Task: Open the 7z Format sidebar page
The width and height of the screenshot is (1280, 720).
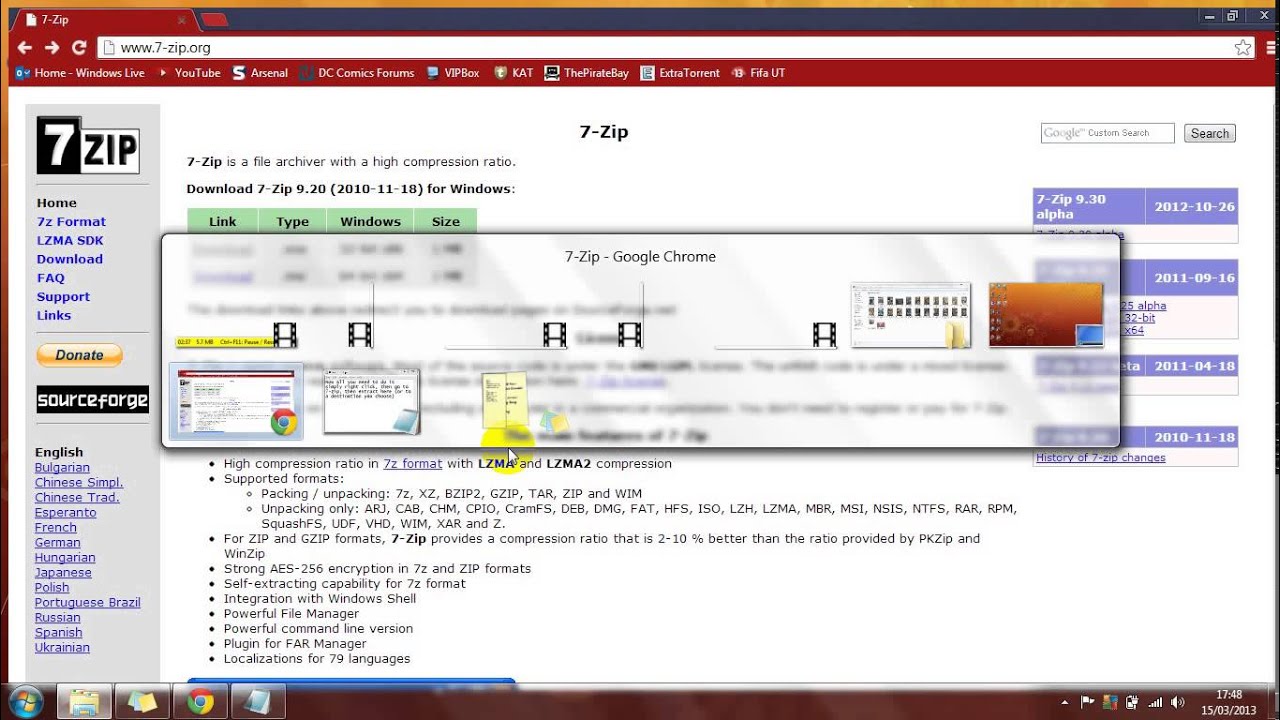Action: pos(71,222)
